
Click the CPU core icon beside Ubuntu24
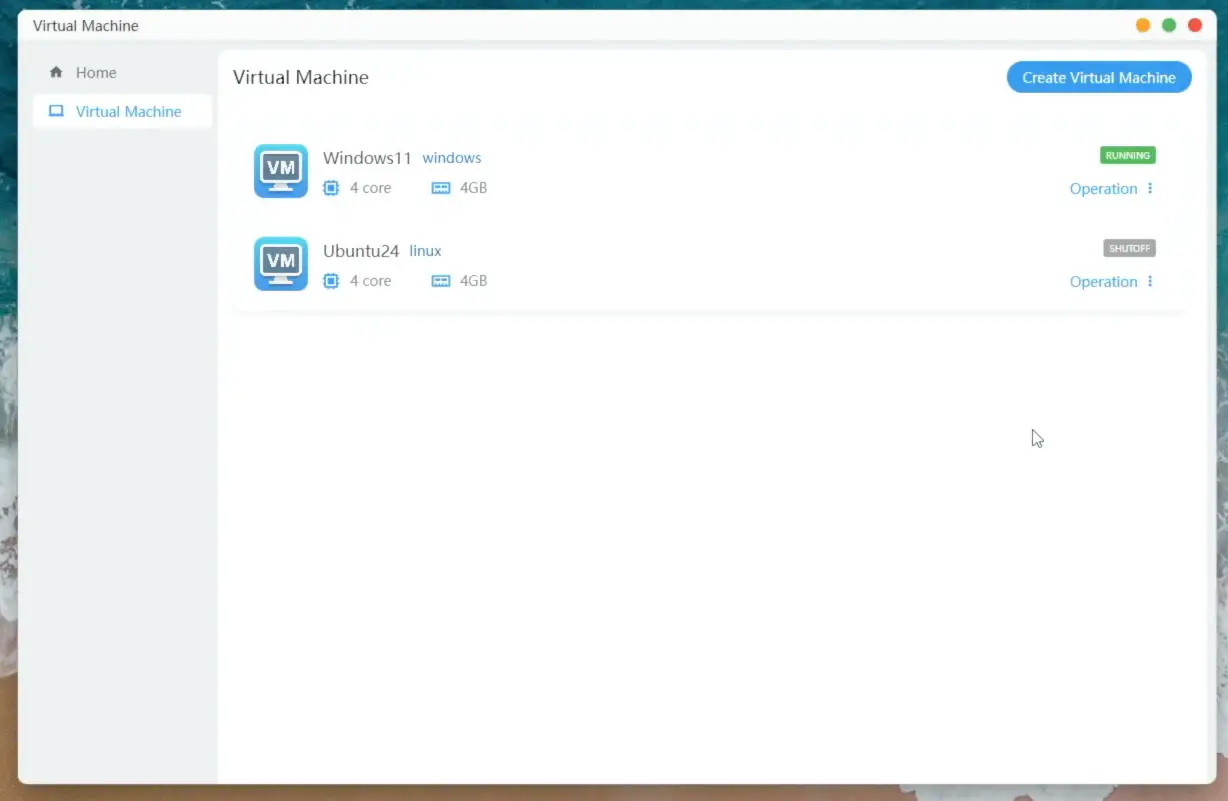tap(331, 281)
